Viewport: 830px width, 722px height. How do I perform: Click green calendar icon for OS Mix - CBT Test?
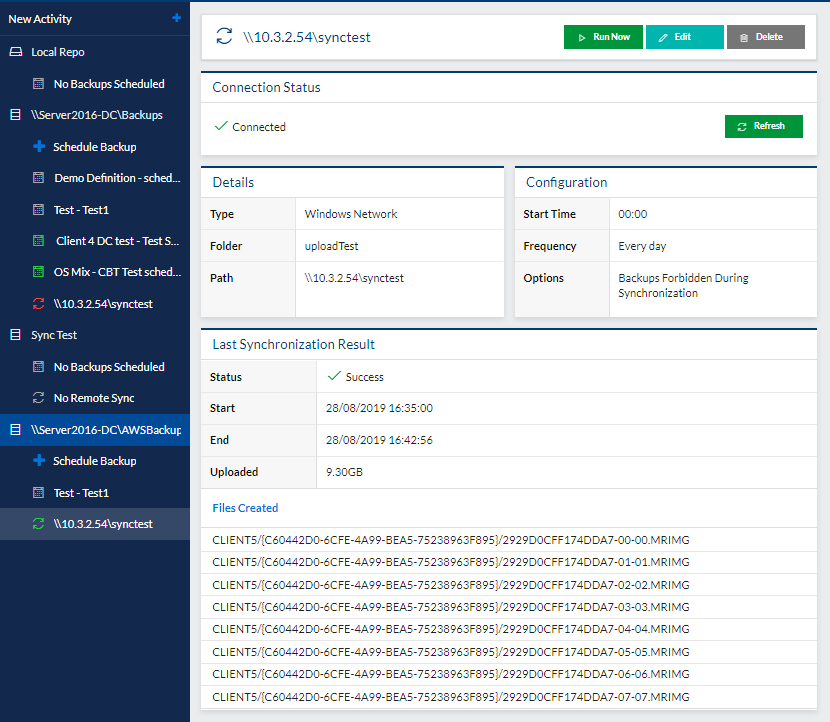pos(39,272)
